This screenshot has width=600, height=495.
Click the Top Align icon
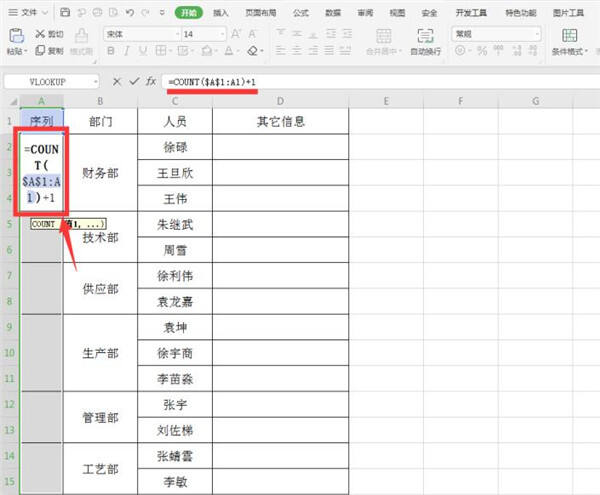280,34
